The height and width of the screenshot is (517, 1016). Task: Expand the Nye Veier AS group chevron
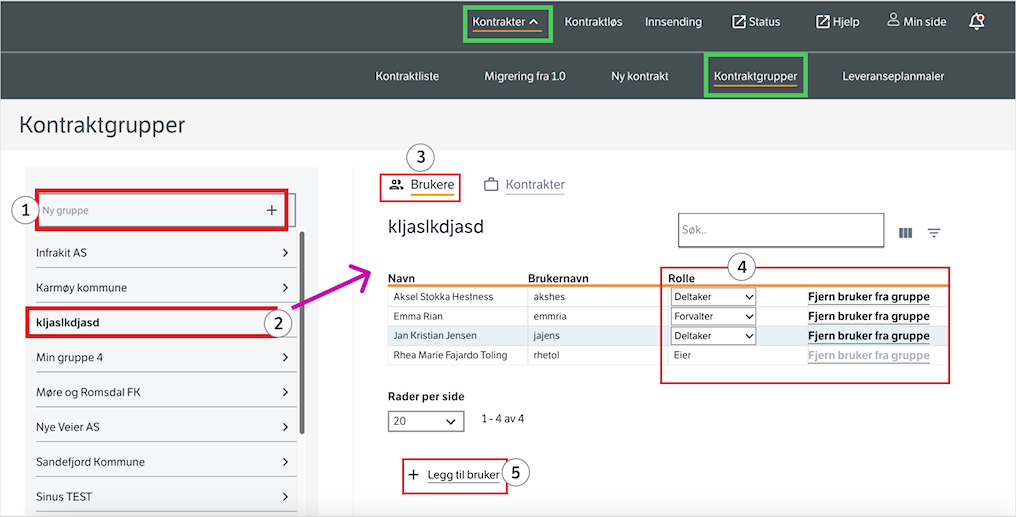coord(286,428)
